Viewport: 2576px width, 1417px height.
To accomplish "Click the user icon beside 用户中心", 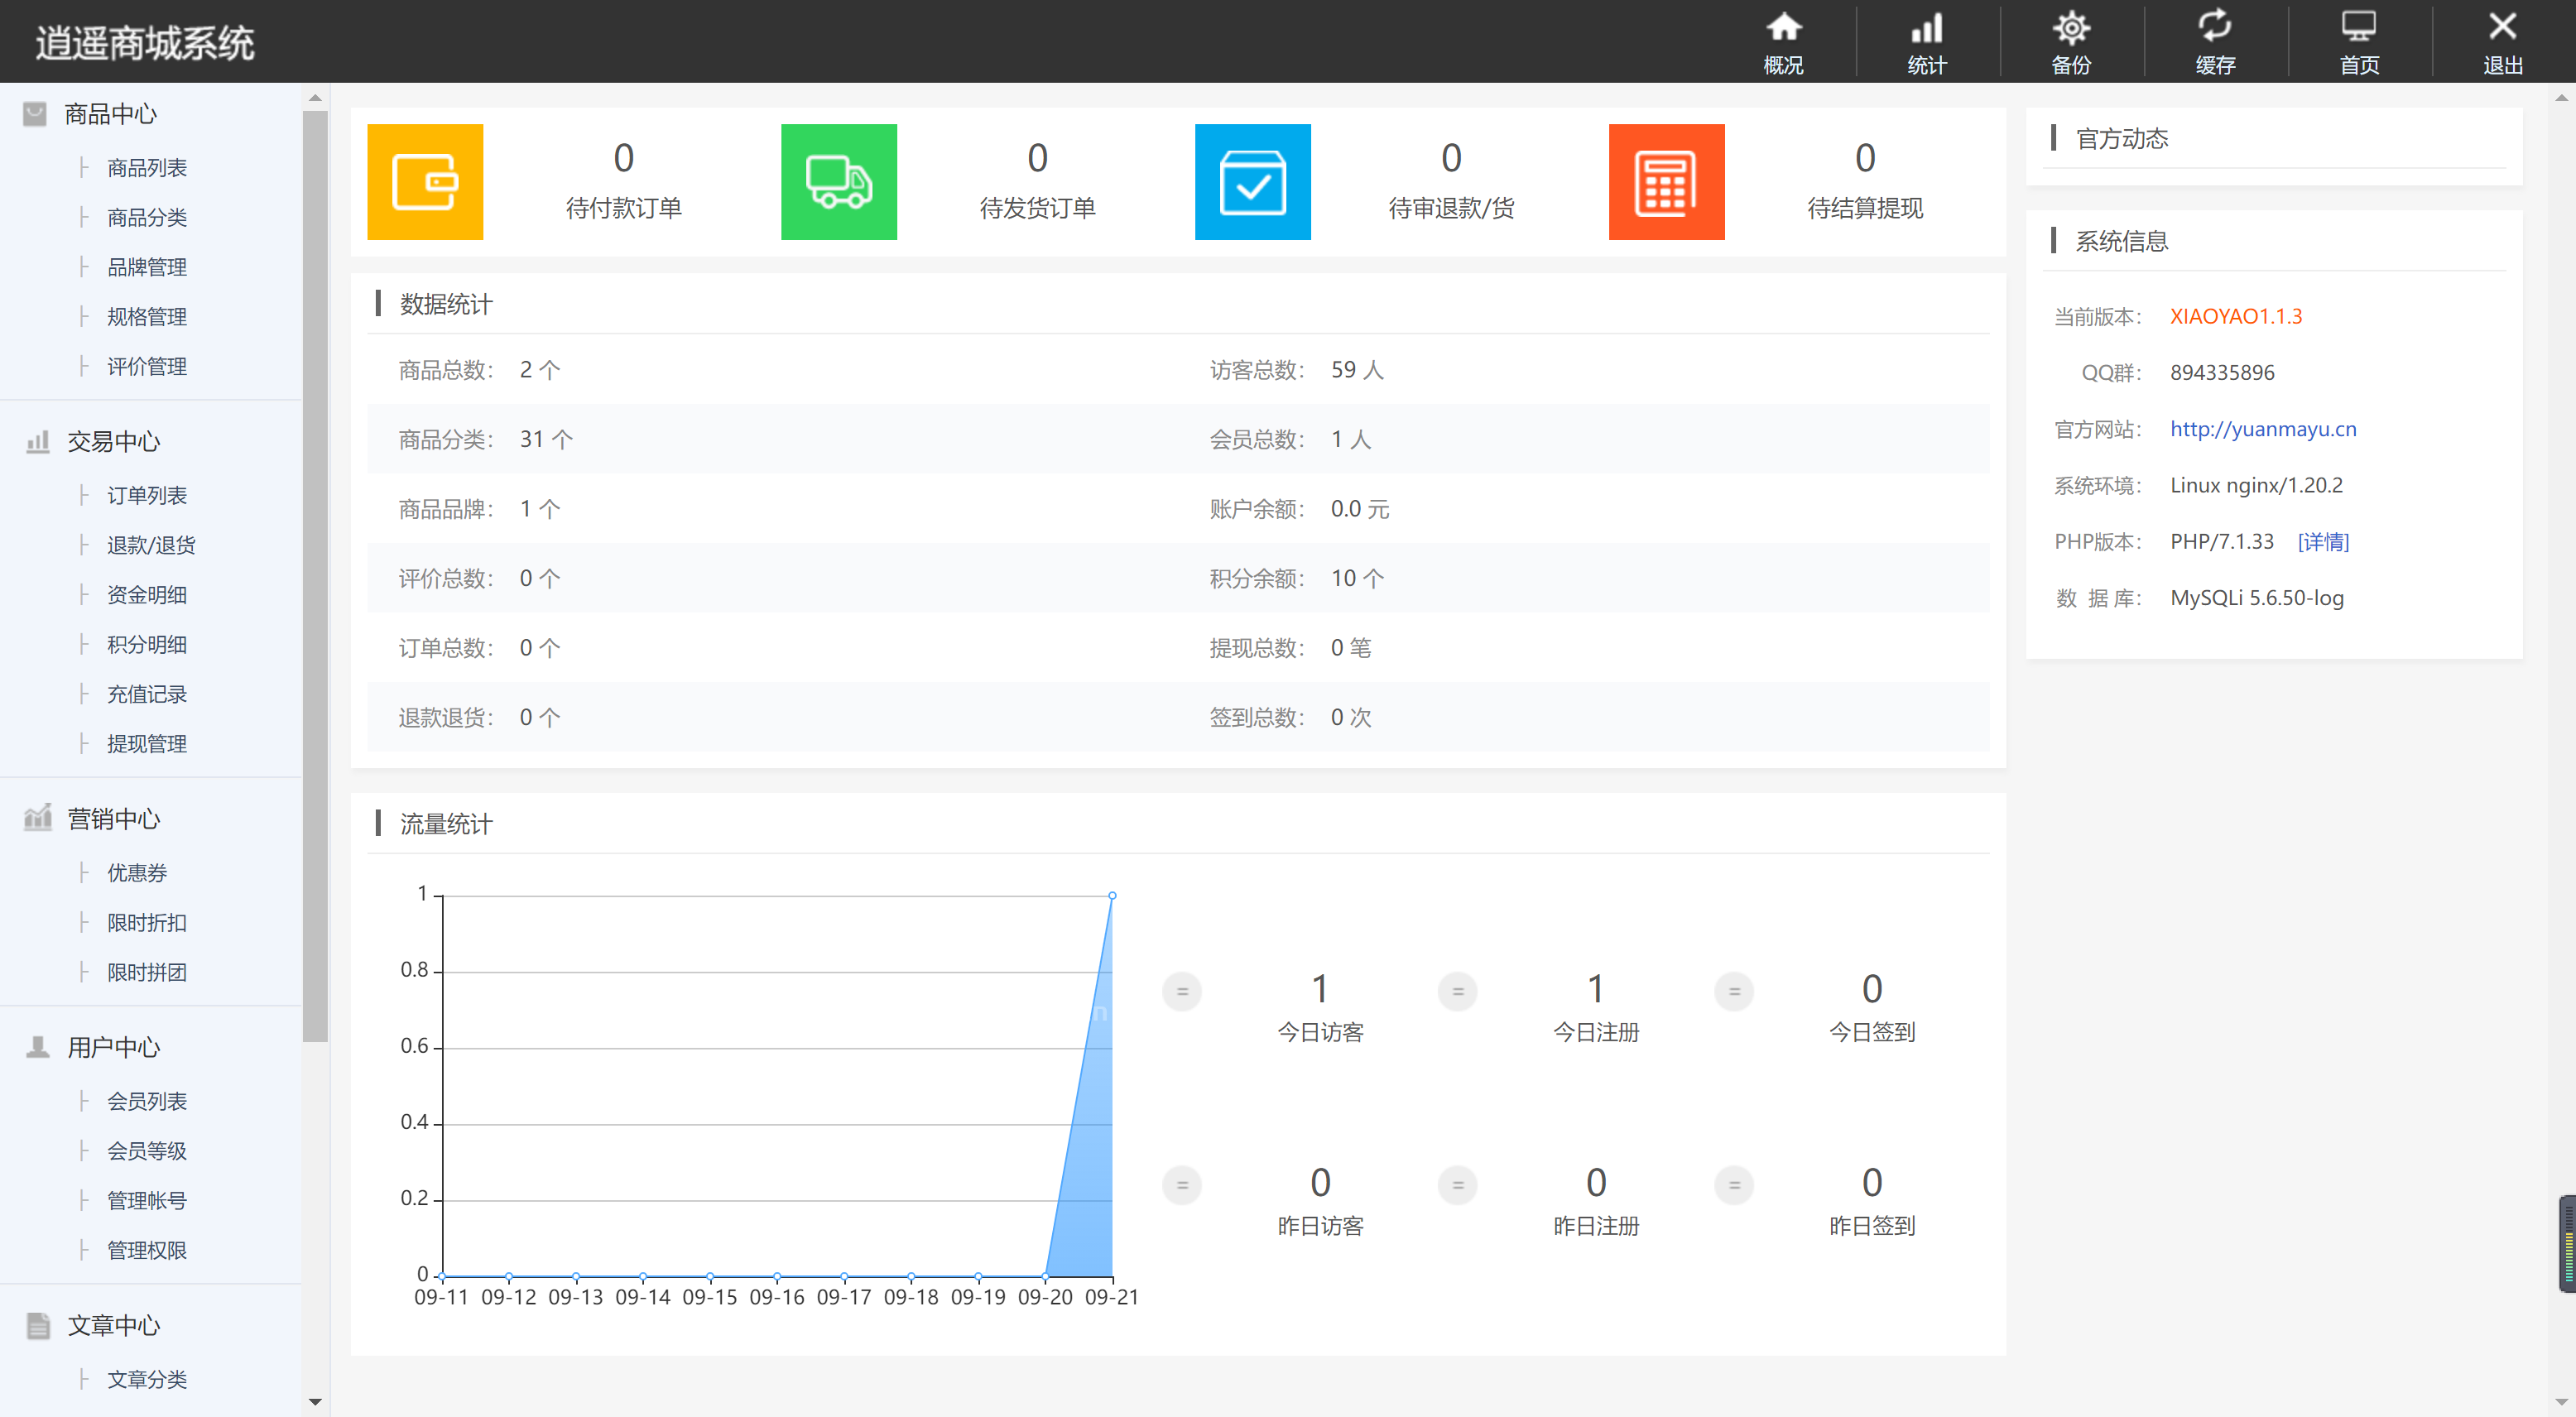I will point(37,1046).
